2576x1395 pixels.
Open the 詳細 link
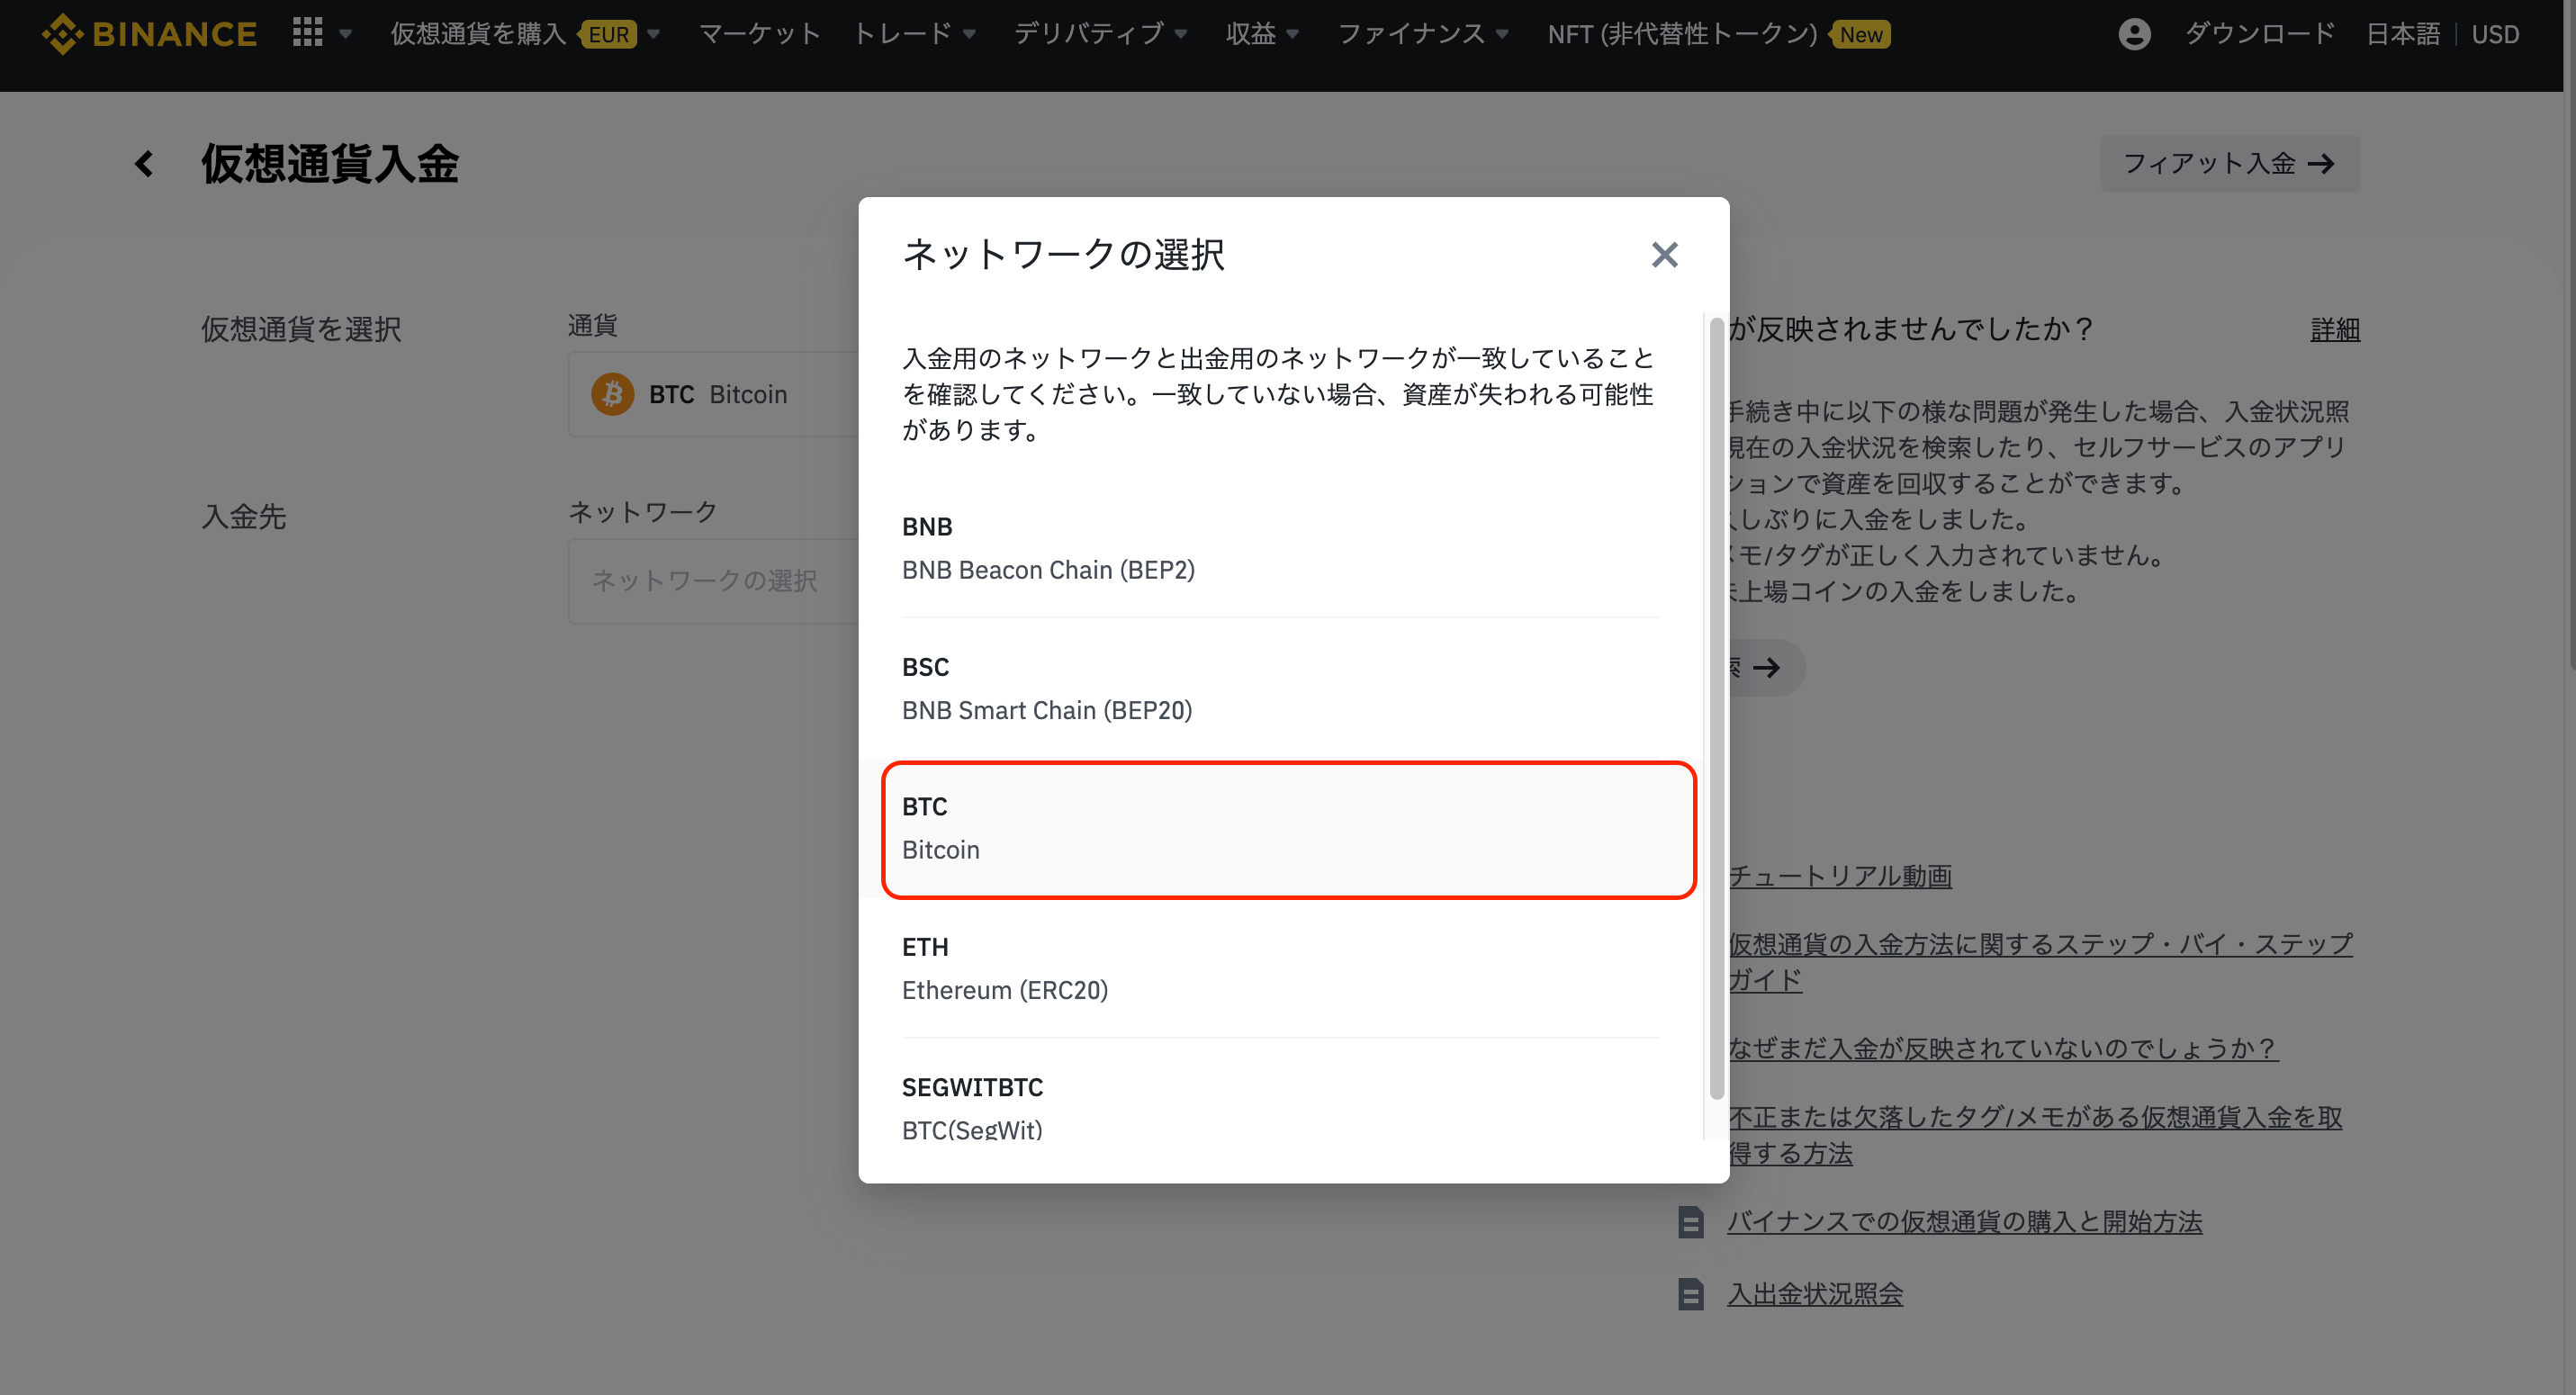coord(2335,329)
